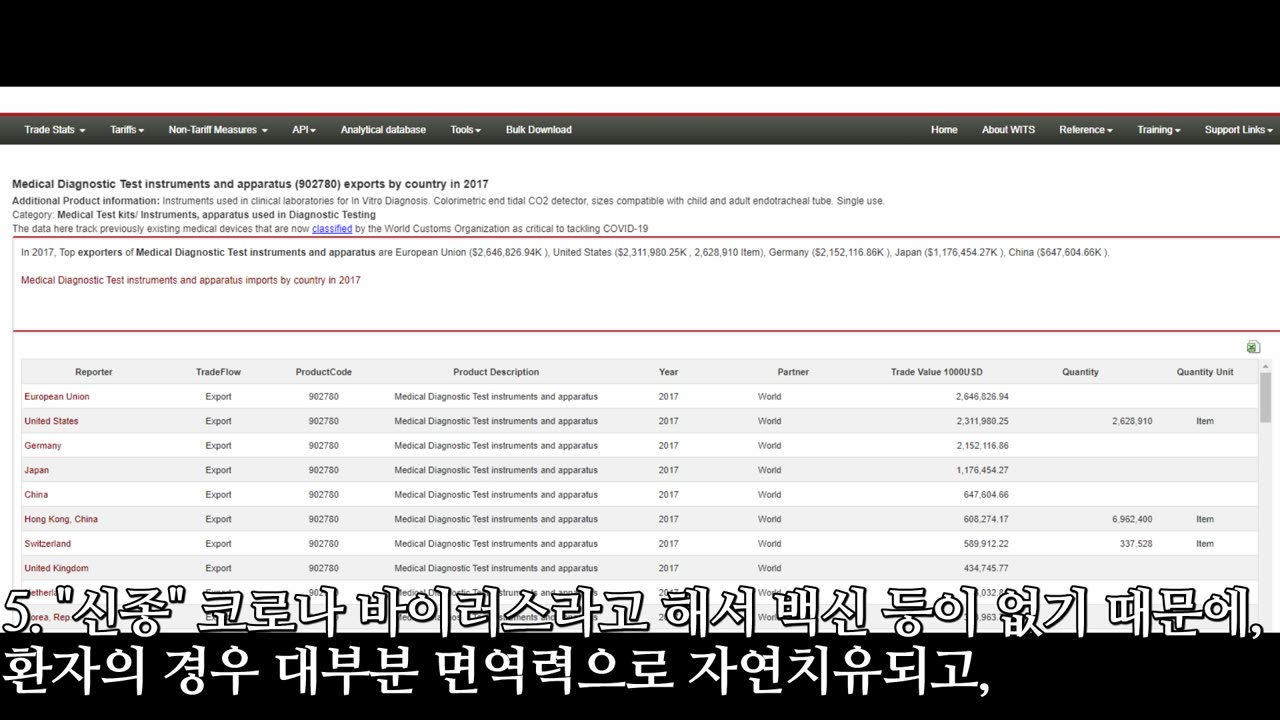The width and height of the screenshot is (1280, 720).
Task: Follow the 'classified' hyperlink
Action: (332, 229)
